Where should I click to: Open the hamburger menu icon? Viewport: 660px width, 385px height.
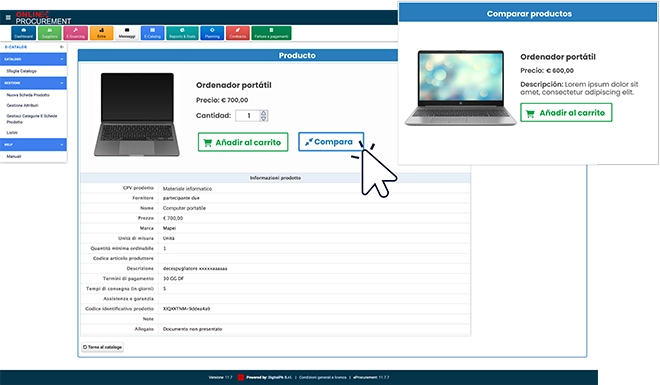pyautogui.click(x=8, y=17)
